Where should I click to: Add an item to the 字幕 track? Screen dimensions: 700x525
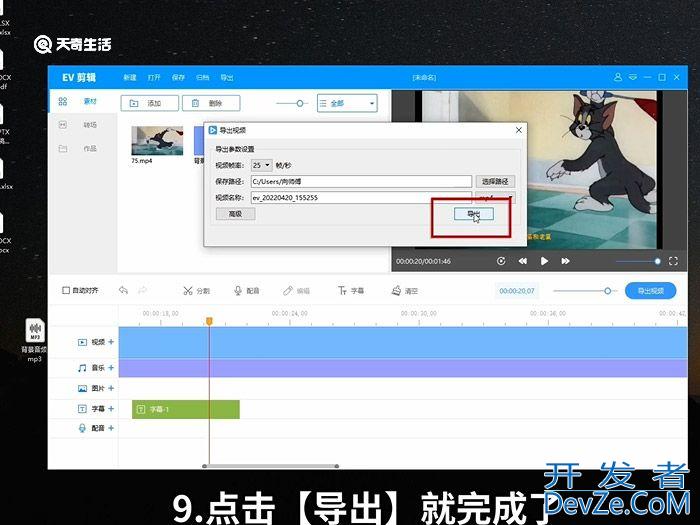pyautogui.click(x=111, y=408)
